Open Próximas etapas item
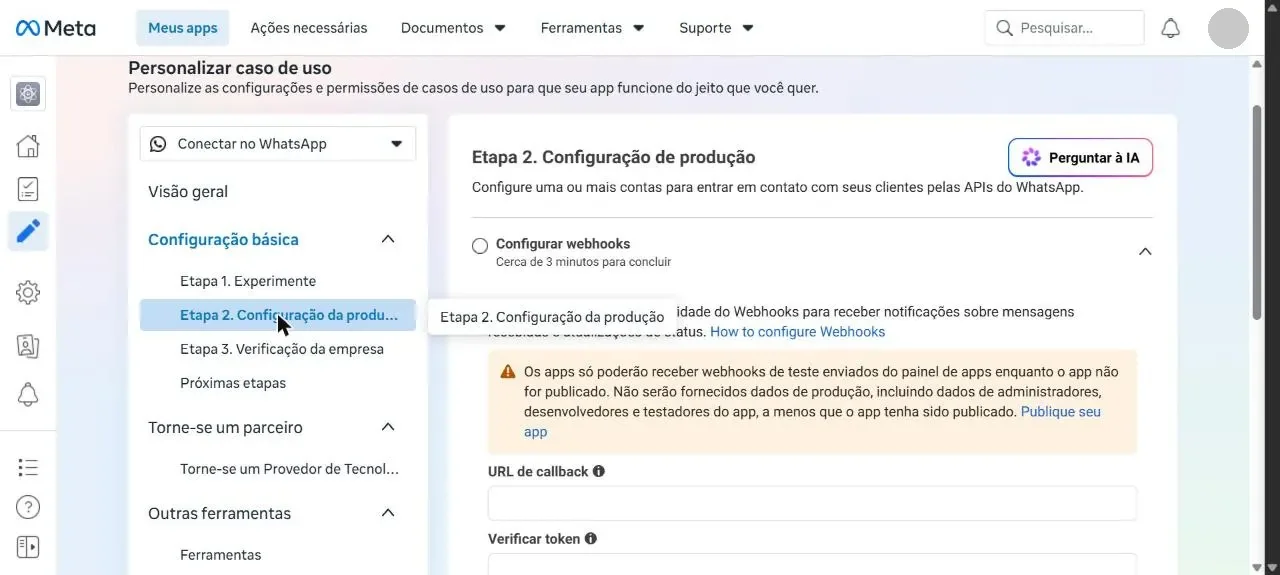This screenshot has height=575, width=1280. click(x=233, y=383)
